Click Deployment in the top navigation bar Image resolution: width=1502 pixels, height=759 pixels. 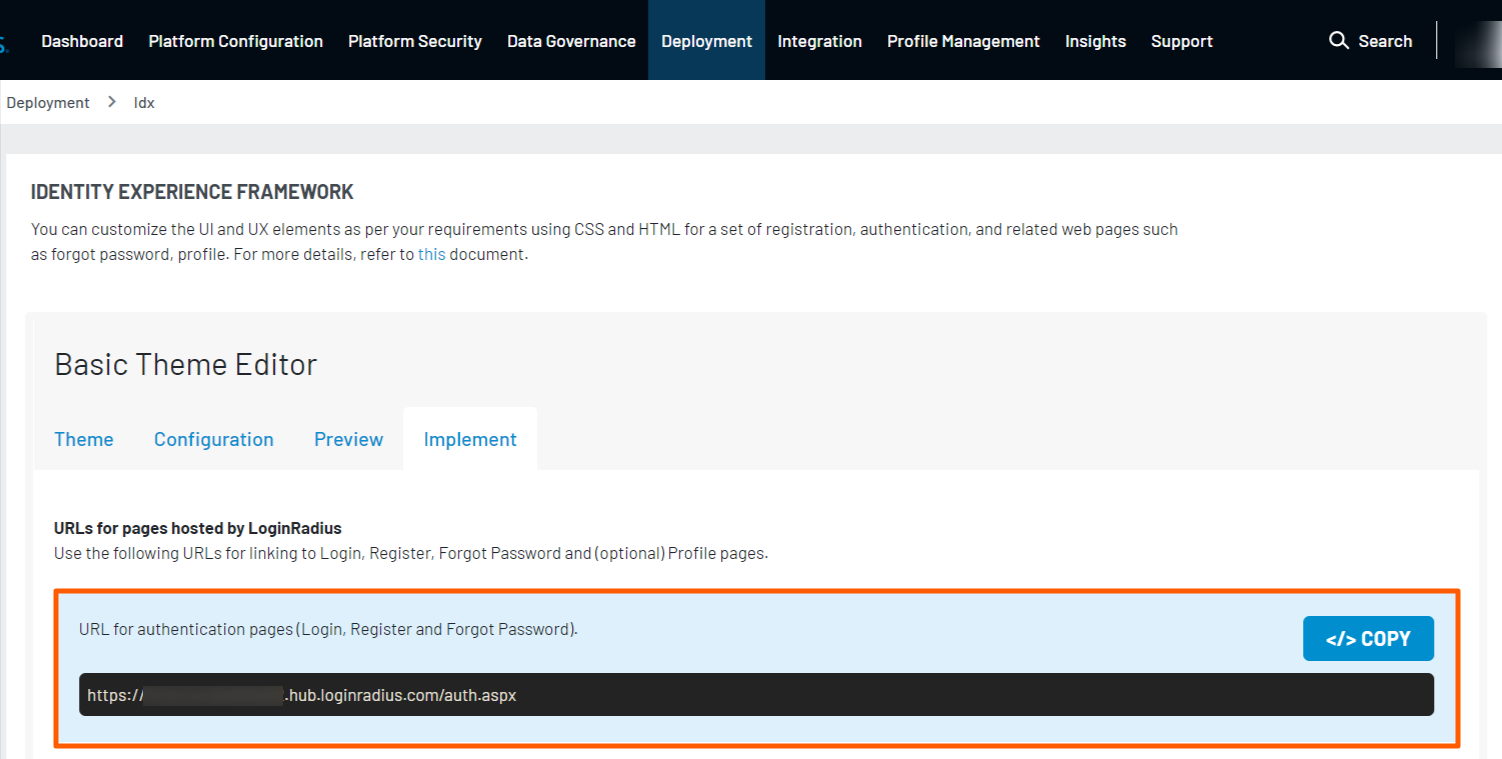pyautogui.click(x=706, y=41)
